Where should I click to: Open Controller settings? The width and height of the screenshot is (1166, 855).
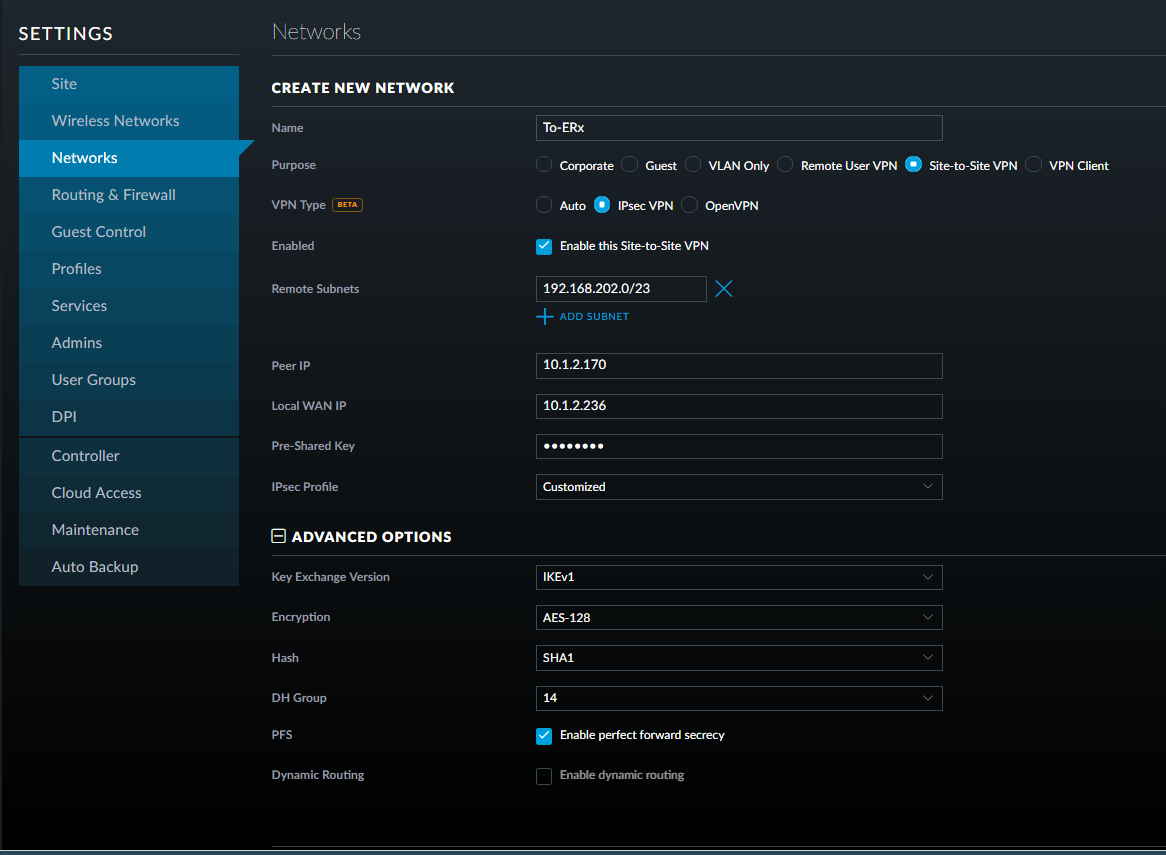(x=129, y=456)
